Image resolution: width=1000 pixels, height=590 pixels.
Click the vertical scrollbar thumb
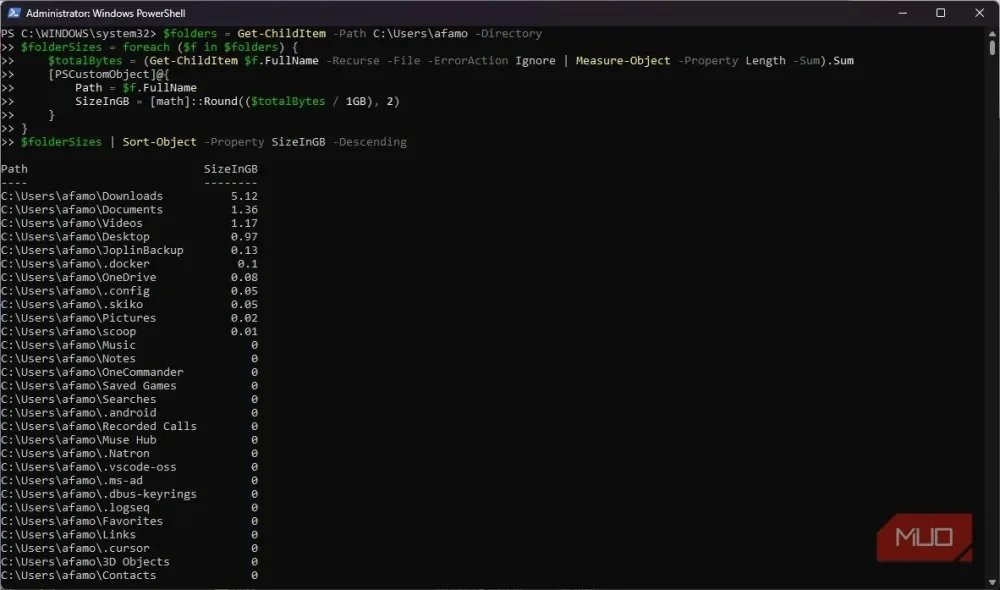pos(992,48)
